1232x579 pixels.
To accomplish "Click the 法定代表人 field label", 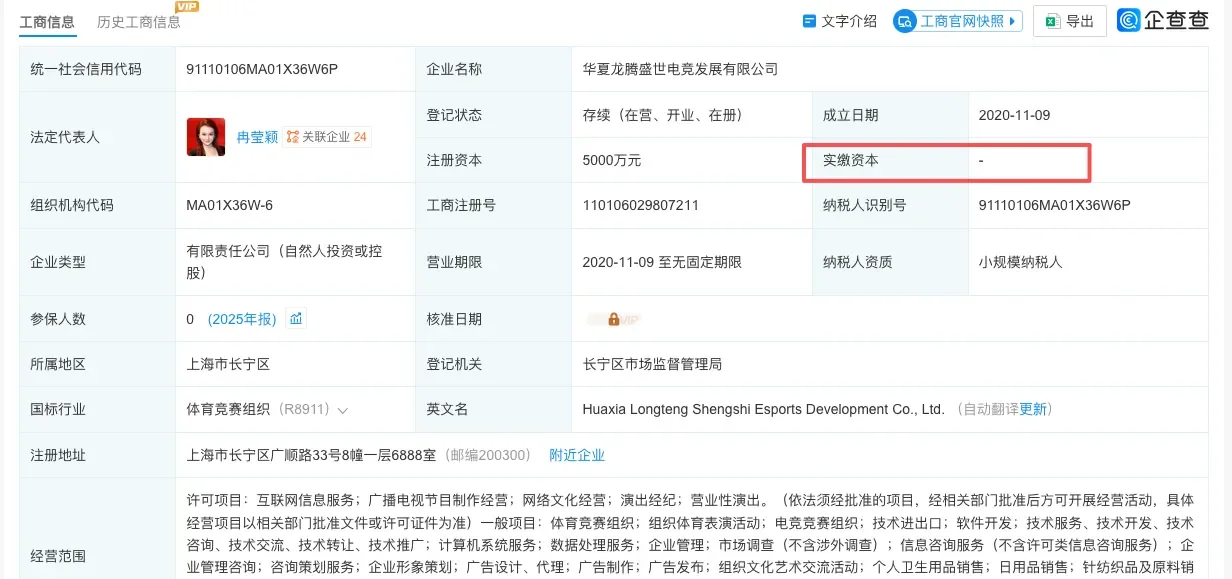I will click(x=65, y=137).
